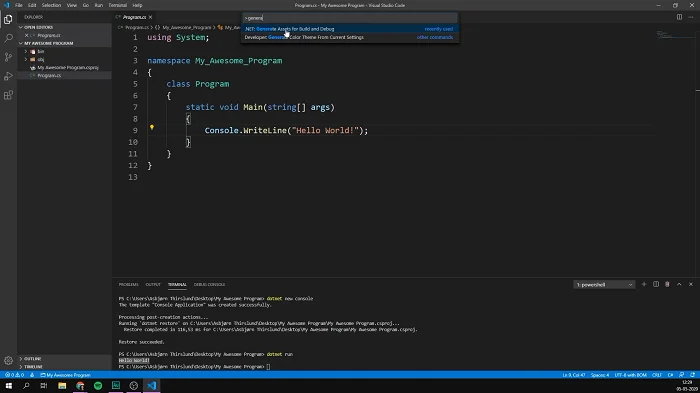Click the notifications bell in status bar
This screenshot has height=393, width=700.
point(692,375)
